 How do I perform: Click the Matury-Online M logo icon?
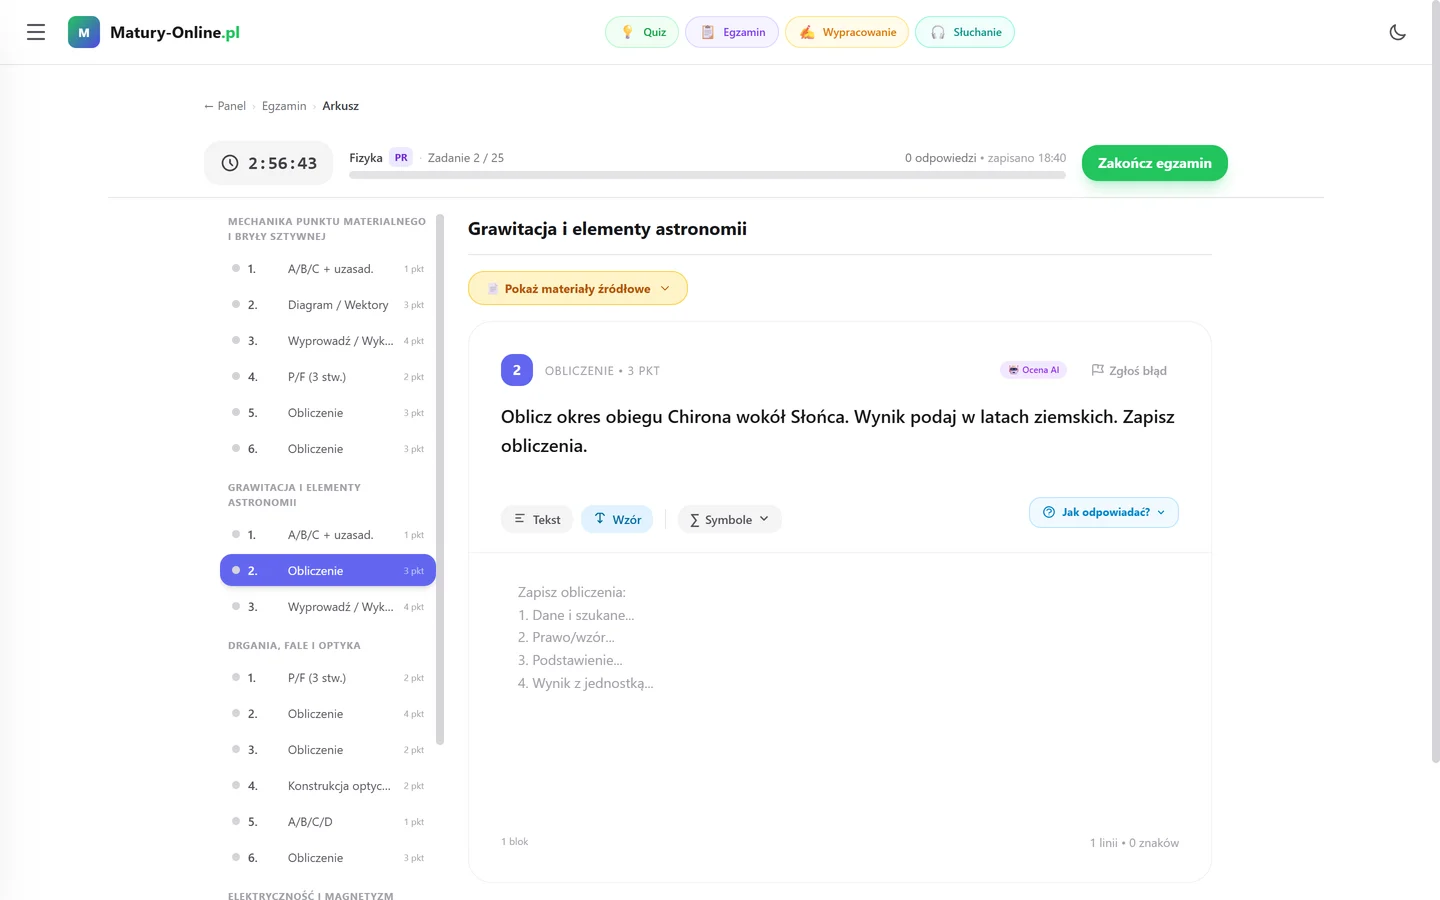(84, 32)
